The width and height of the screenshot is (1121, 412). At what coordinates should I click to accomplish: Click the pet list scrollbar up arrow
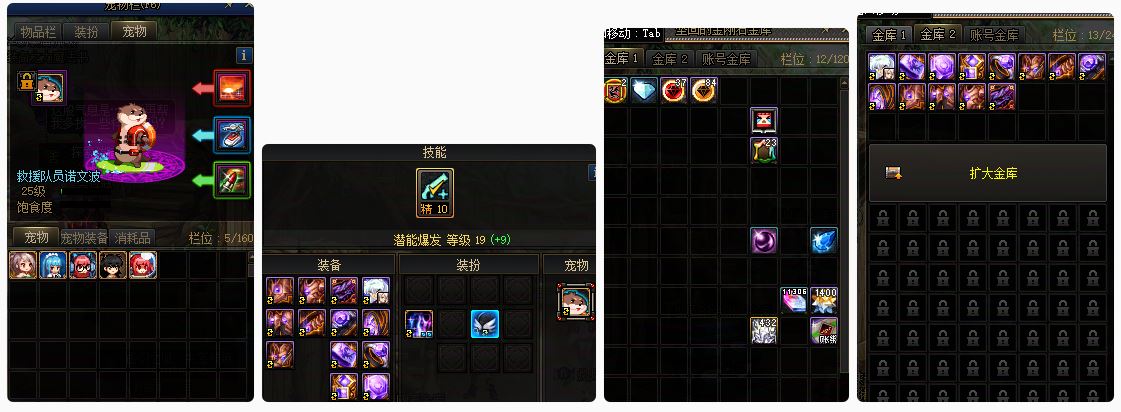tap(250, 255)
